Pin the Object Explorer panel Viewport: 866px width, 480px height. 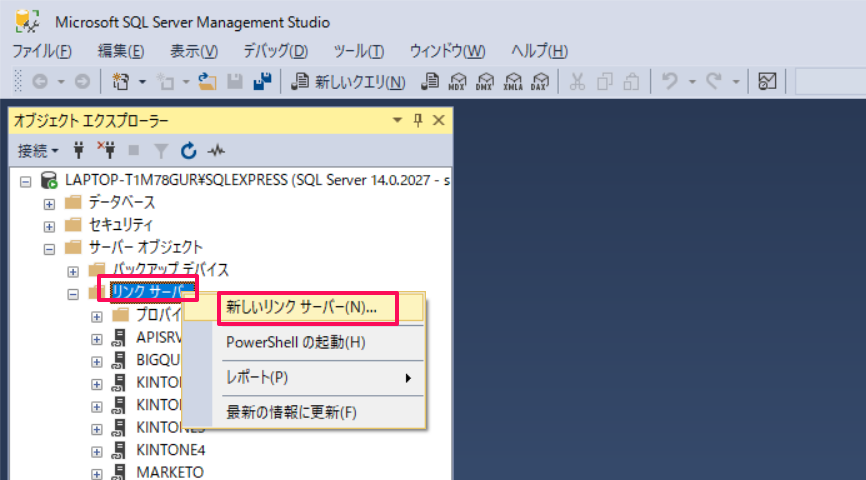click(418, 120)
